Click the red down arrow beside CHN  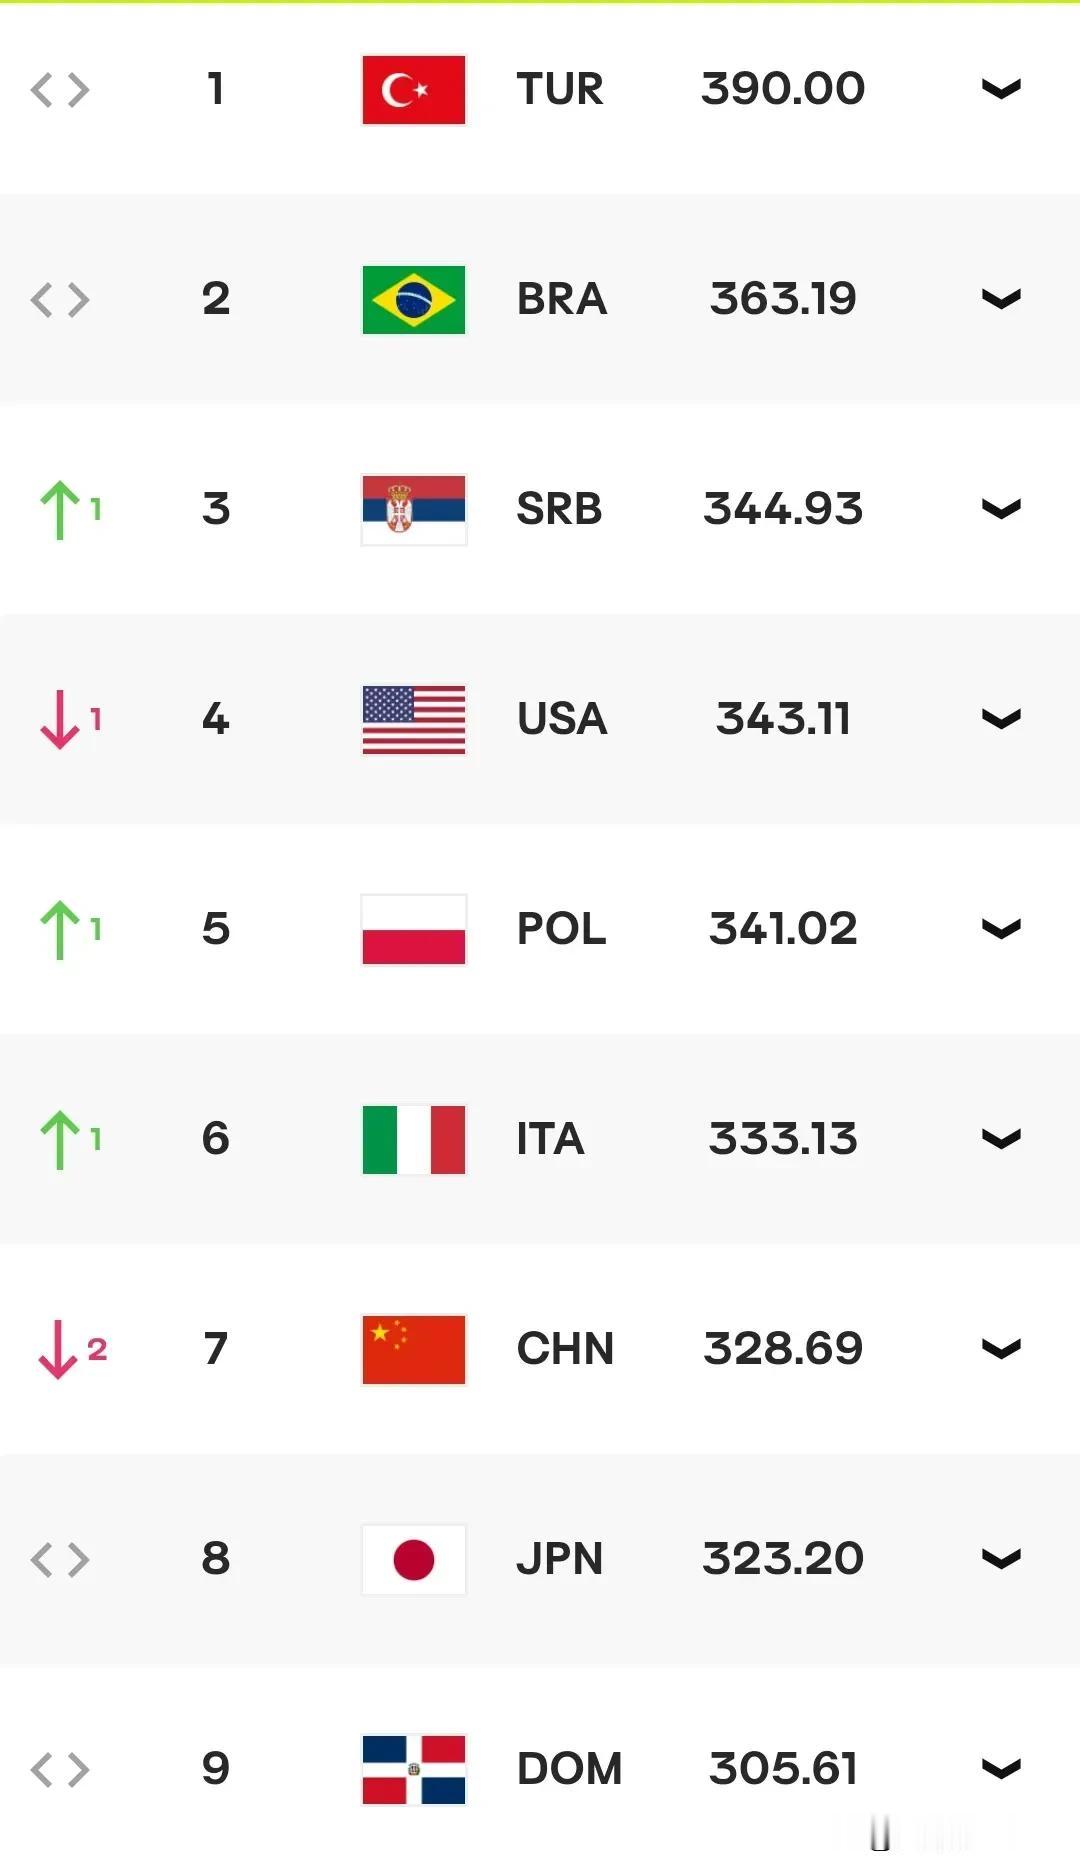pyautogui.click(x=58, y=1350)
